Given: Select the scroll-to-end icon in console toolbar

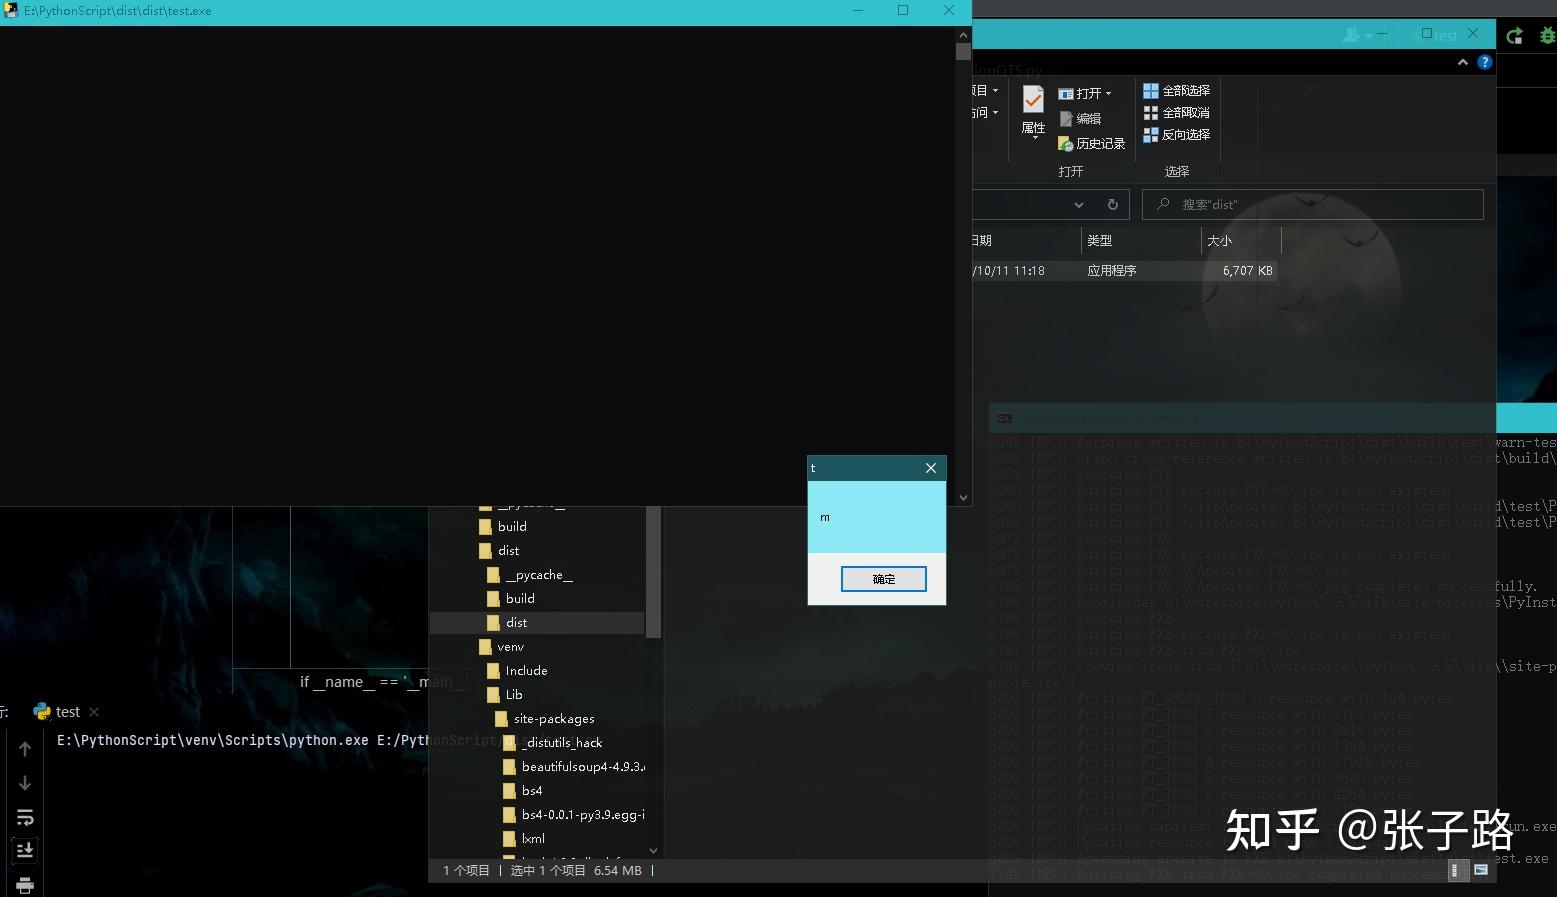Looking at the screenshot, I should pos(25,850).
